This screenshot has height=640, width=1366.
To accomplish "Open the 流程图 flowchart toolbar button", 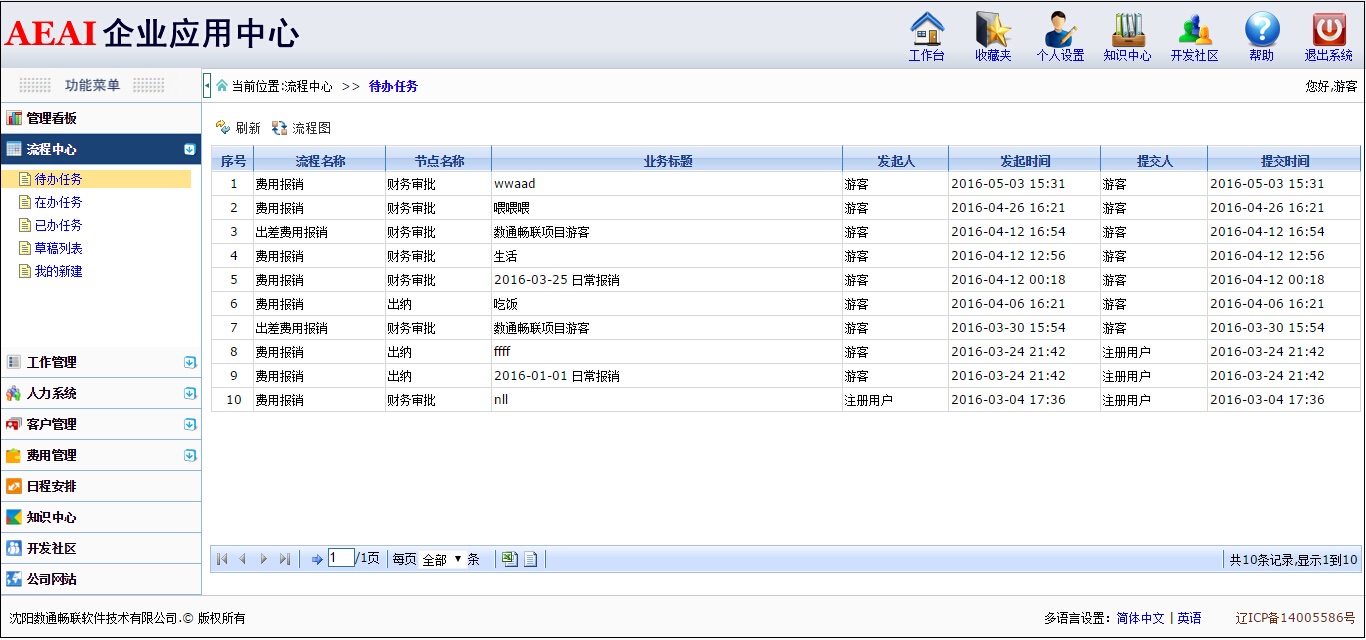I will point(301,128).
